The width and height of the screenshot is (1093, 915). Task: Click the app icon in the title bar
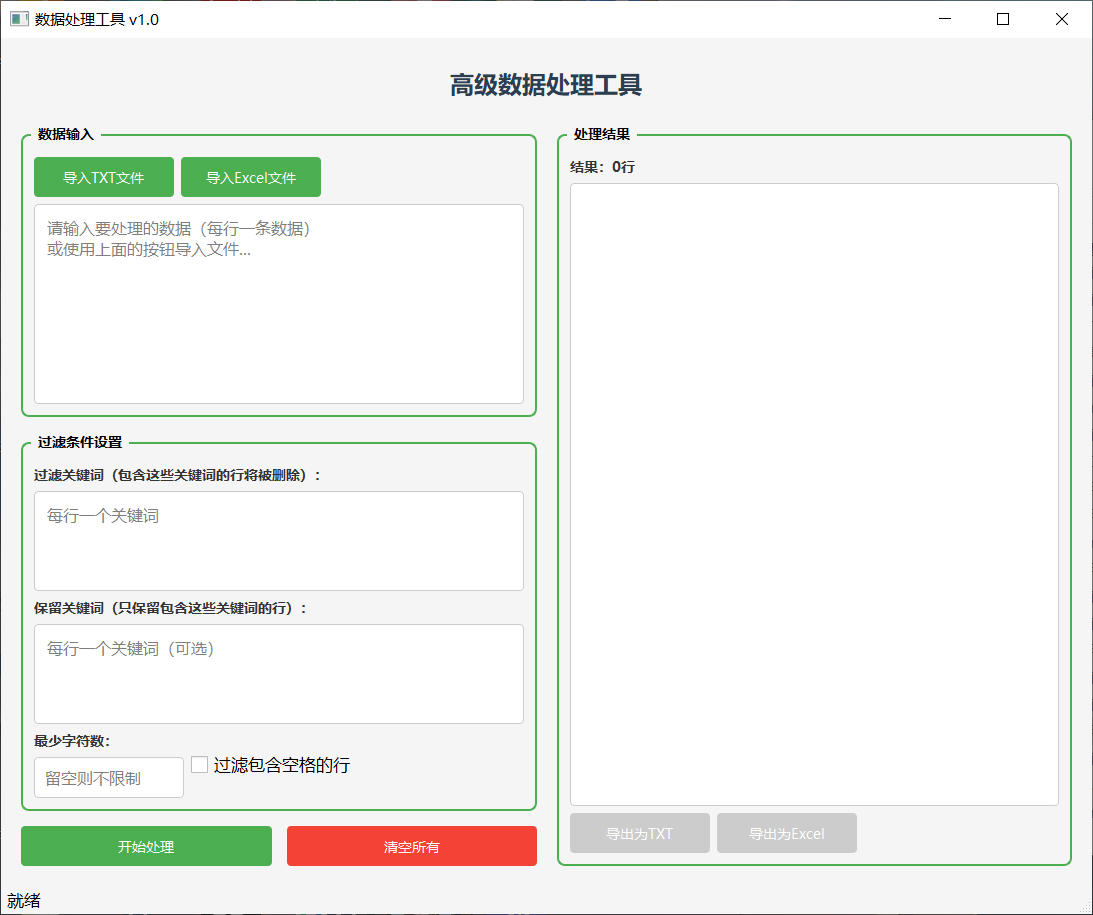pos(19,19)
